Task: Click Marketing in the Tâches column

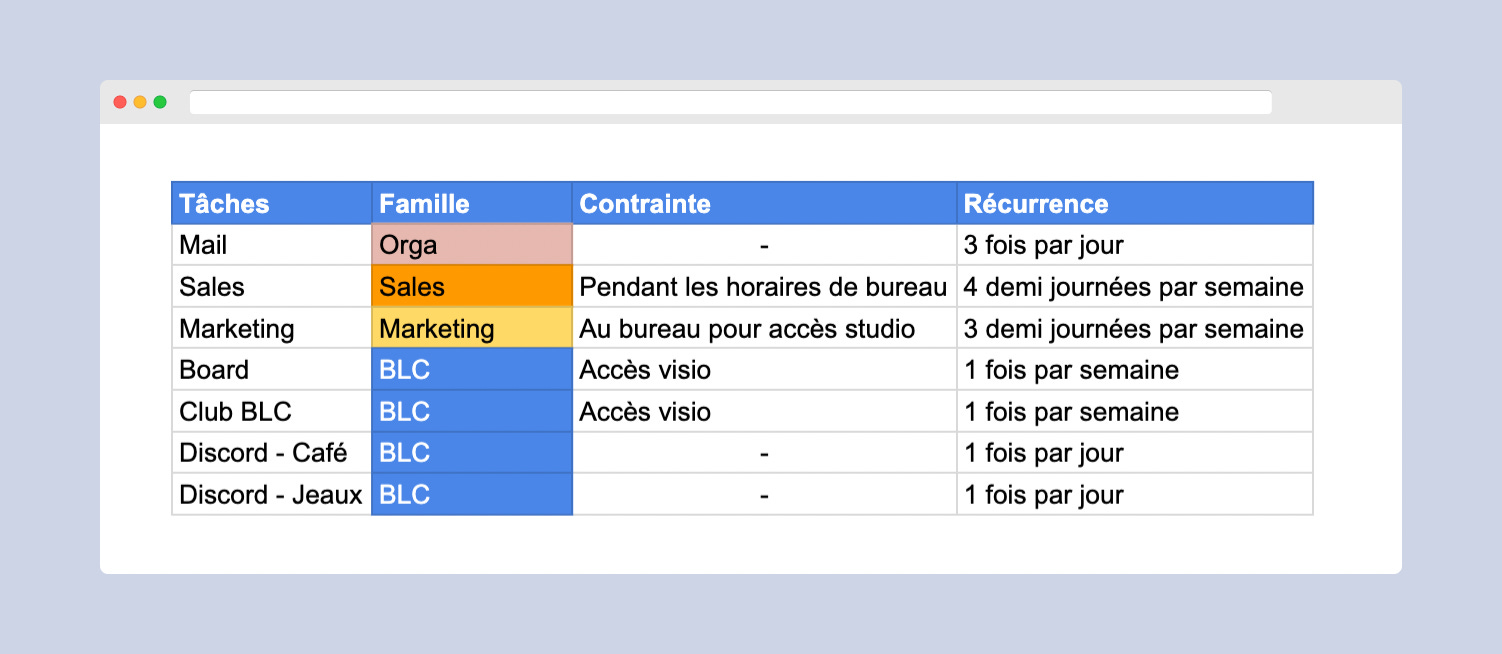Action: point(272,328)
